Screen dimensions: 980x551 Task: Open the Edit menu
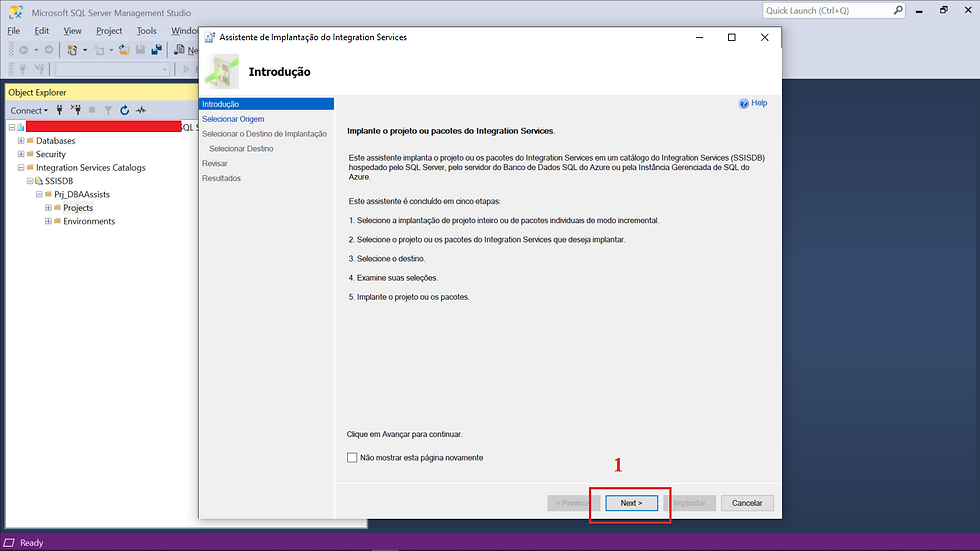coord(41,31)
